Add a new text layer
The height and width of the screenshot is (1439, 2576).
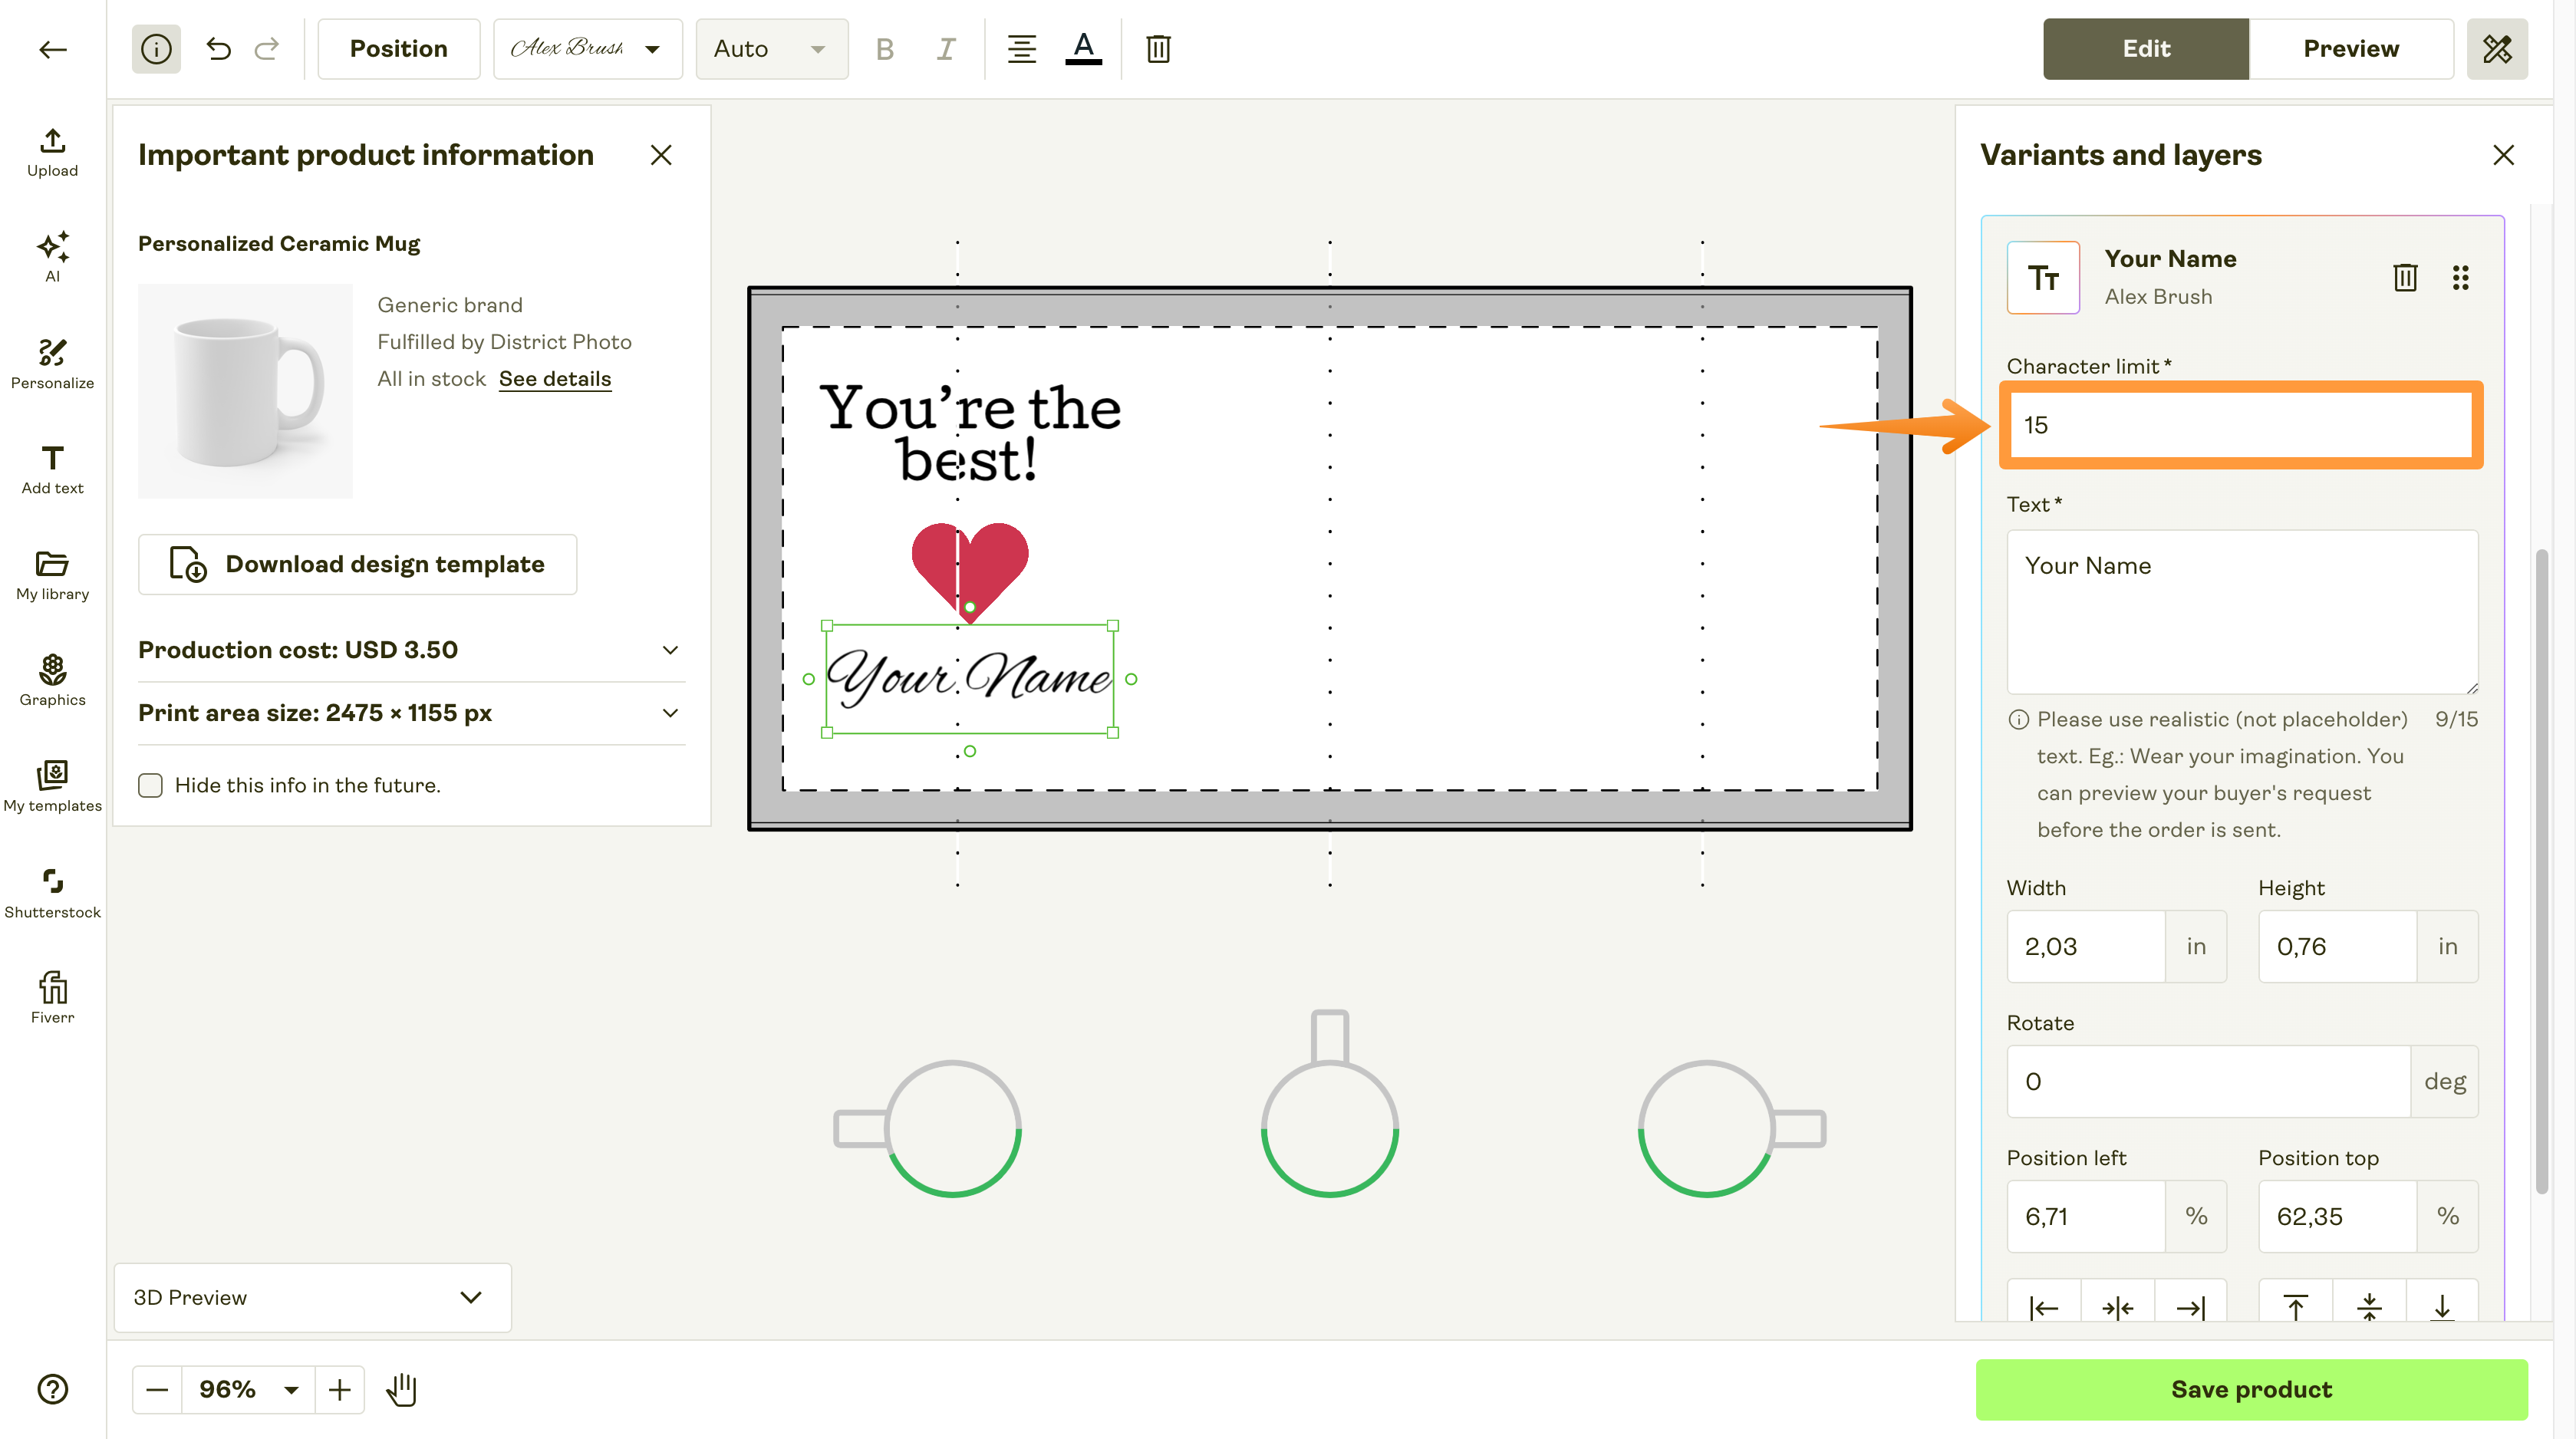pyautogui.click(x=52, y=470)
